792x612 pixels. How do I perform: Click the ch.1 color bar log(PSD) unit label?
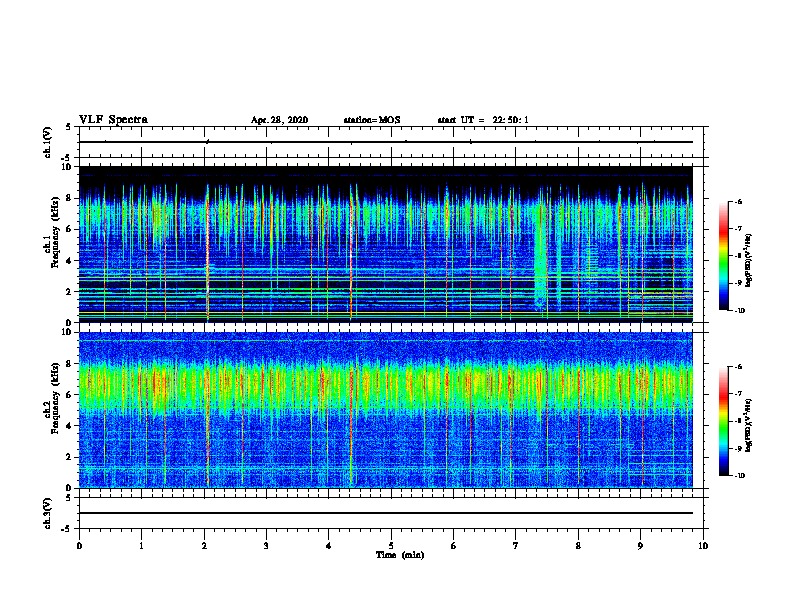pos(749,261)
